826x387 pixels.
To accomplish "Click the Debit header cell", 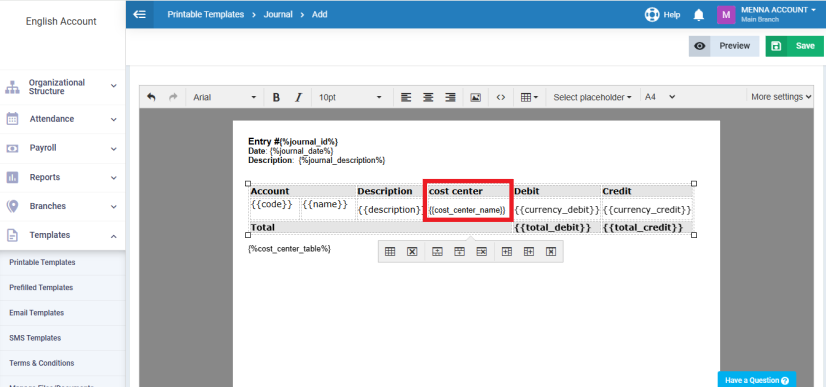I will [x=557, y=191].
